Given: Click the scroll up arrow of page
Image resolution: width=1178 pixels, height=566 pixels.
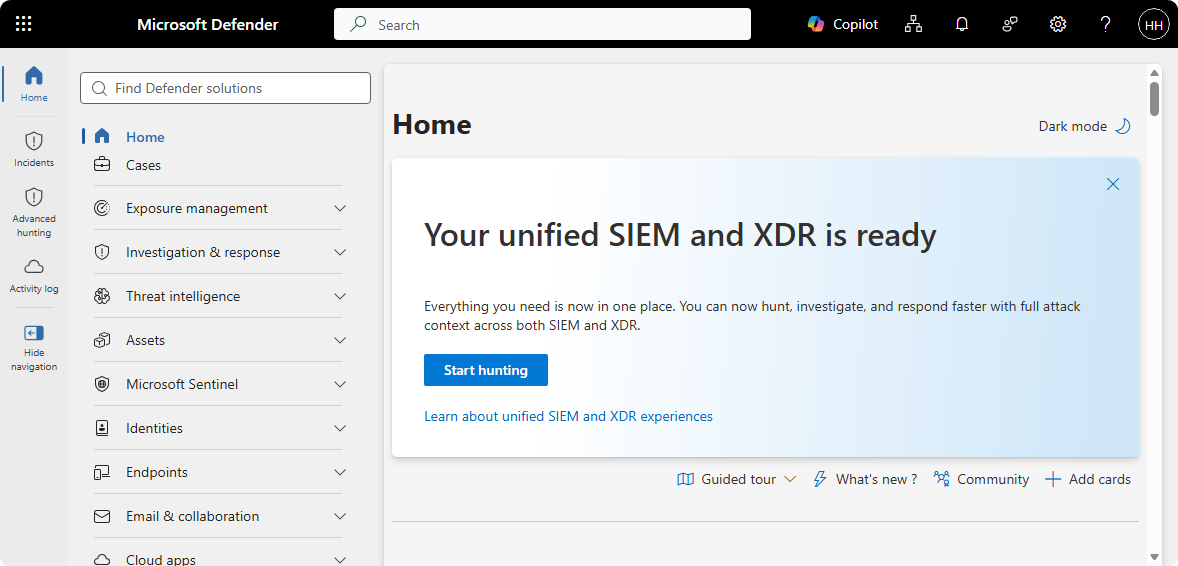Looking at the screenshot, I should pyautogui.click(x=1155, y=72).
